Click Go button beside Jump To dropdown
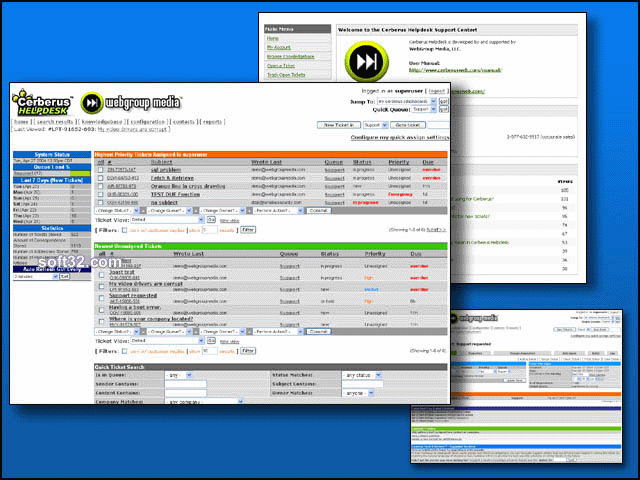 point(443,101)
